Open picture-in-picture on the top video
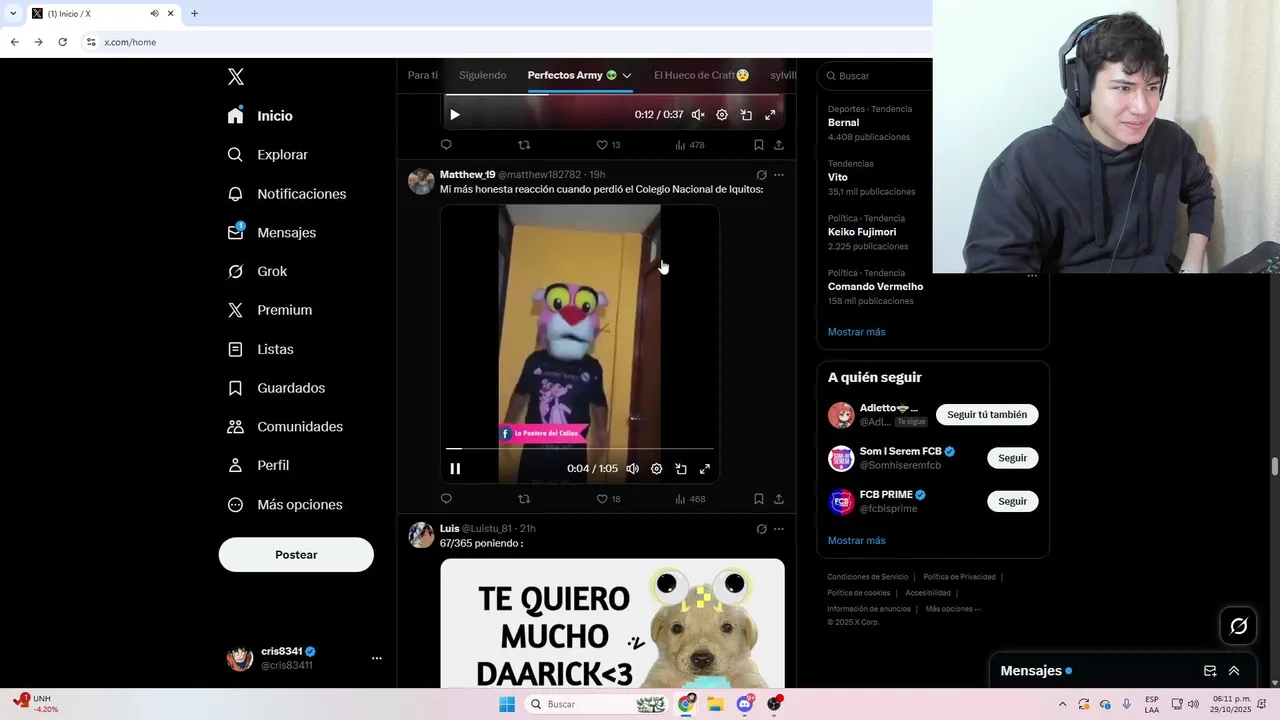Screen dimensions: 1280x720 (x=746, y=115)
